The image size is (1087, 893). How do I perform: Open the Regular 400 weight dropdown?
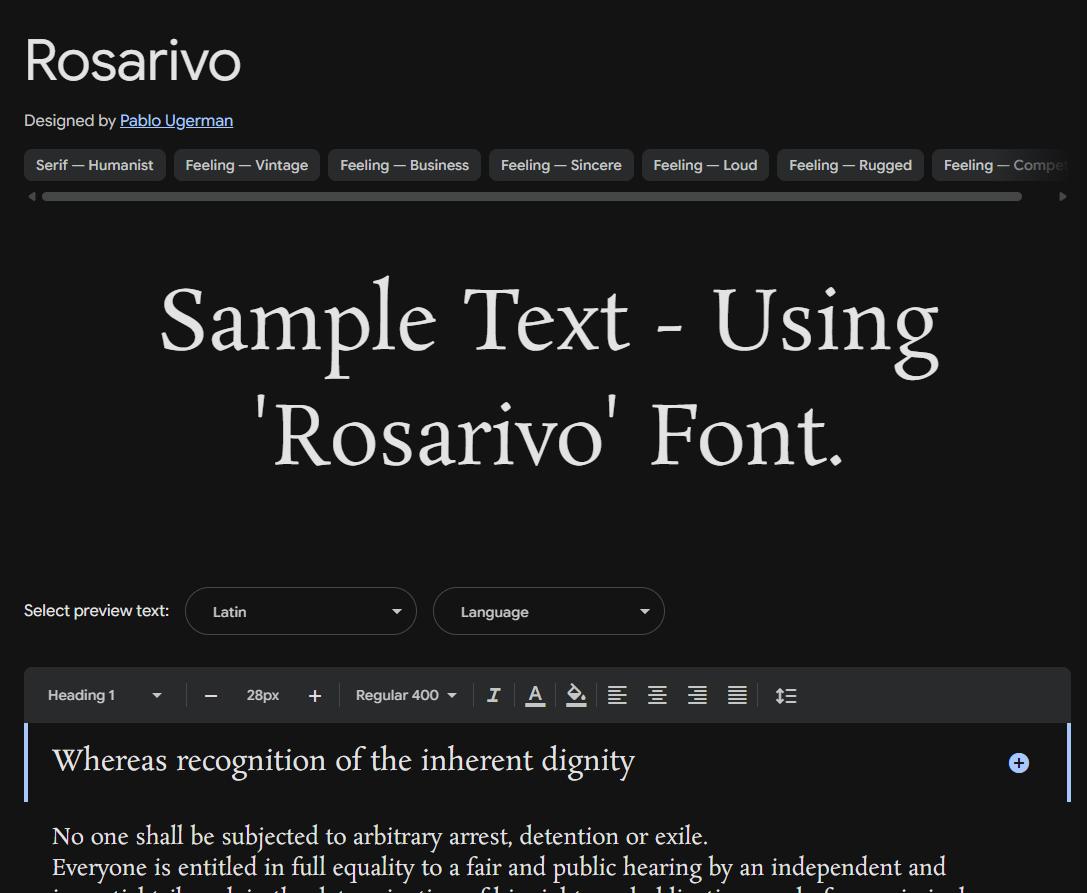click(x=406, y=695)
